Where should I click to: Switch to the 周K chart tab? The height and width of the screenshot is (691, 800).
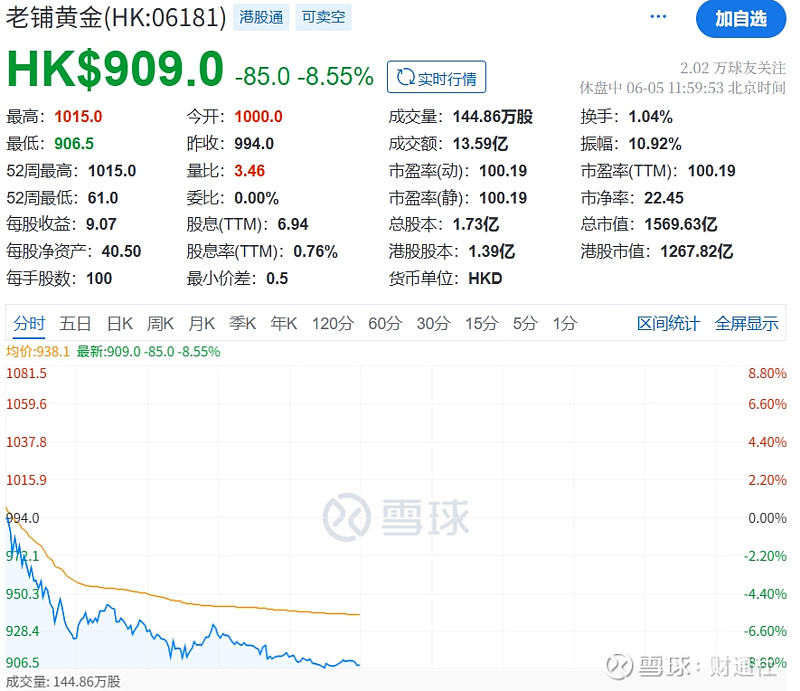(160, 324)
